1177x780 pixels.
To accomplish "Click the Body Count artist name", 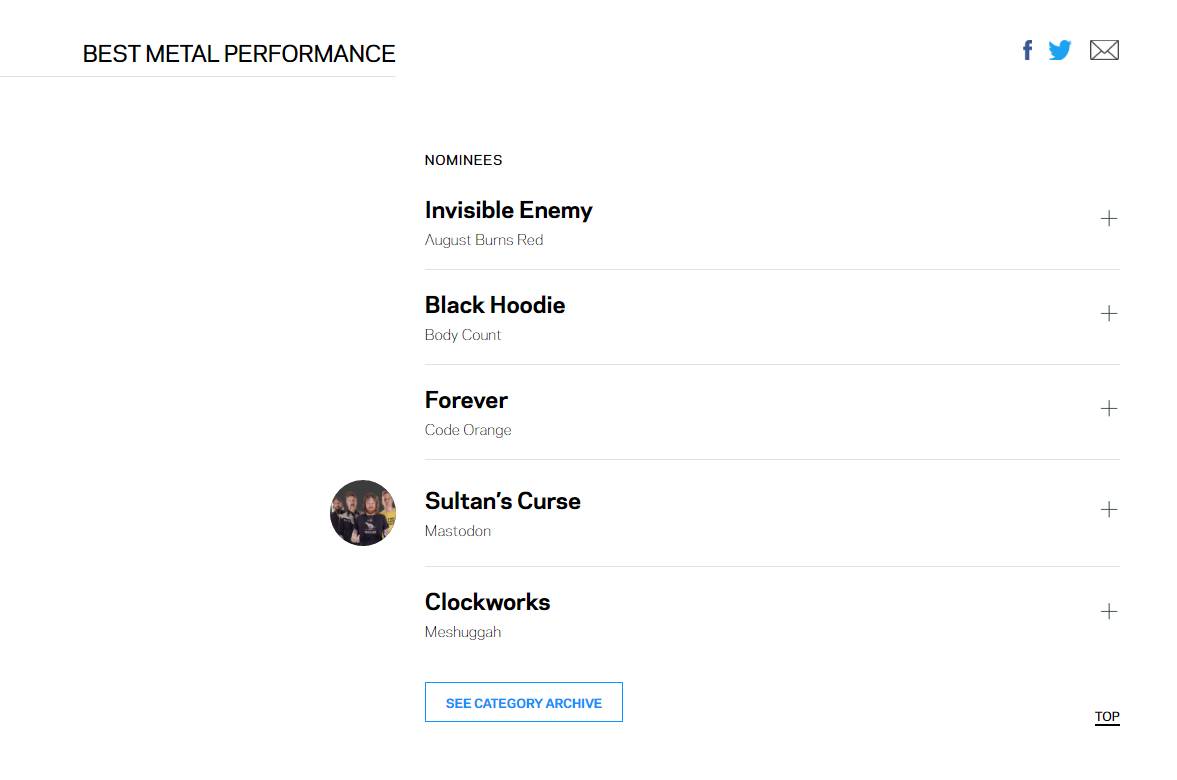I will pos(462,335).
